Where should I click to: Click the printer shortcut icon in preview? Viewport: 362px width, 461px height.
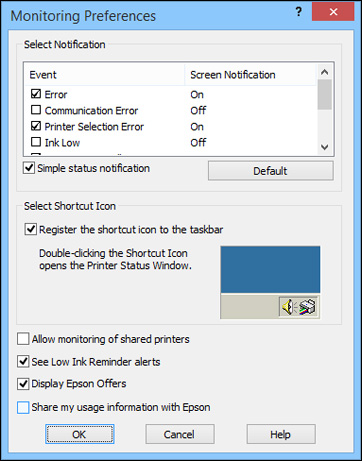307,307
